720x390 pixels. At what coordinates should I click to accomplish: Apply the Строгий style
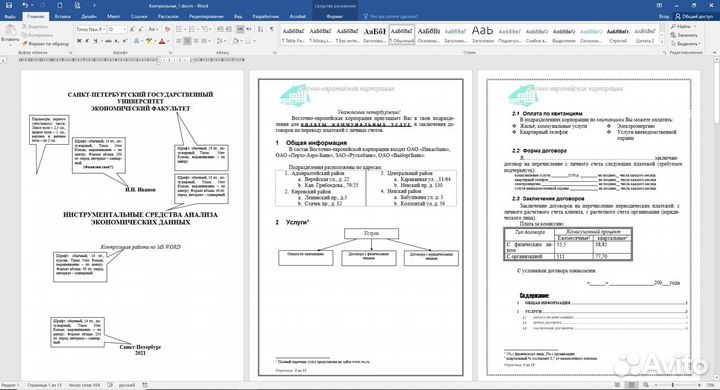[618, 35]
